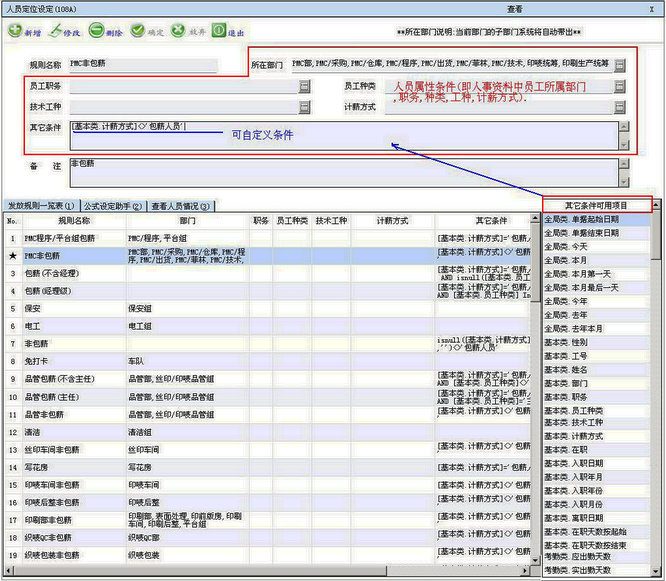Select row 包薪(经理级)
This screenshot has width=666, height=581.
pos(268,291)
